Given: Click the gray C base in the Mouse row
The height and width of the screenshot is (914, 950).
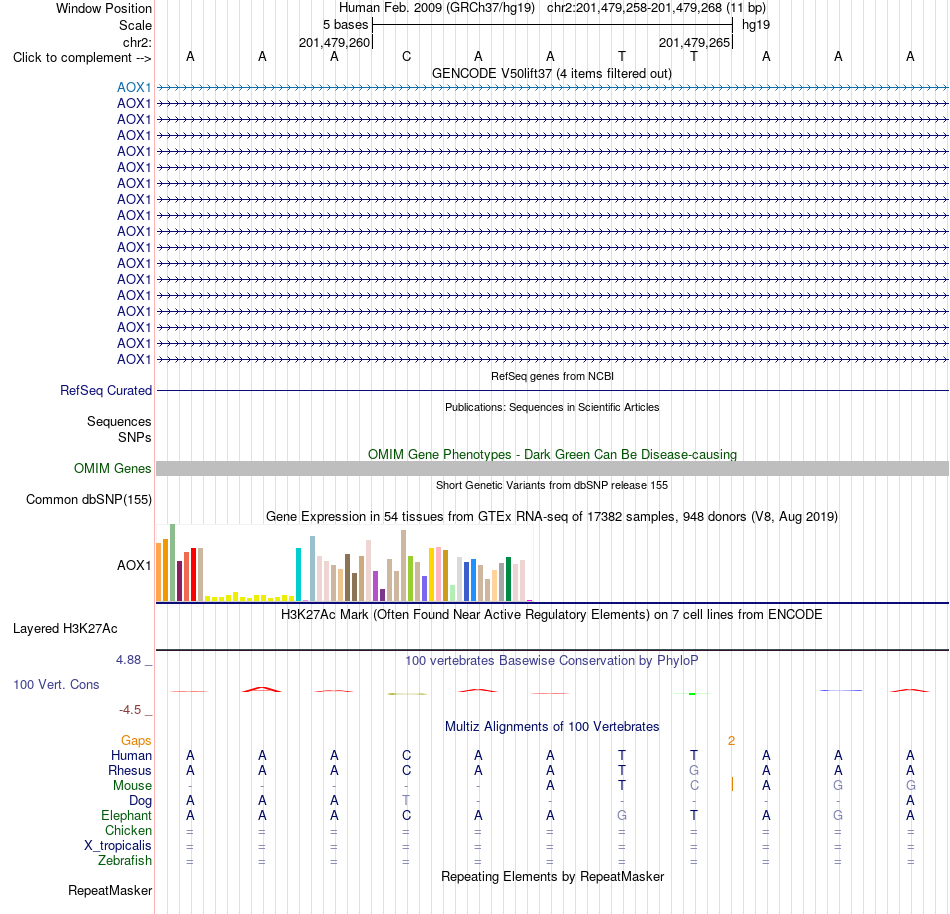Looking at the screenshot, I should (x=694, y=786).
